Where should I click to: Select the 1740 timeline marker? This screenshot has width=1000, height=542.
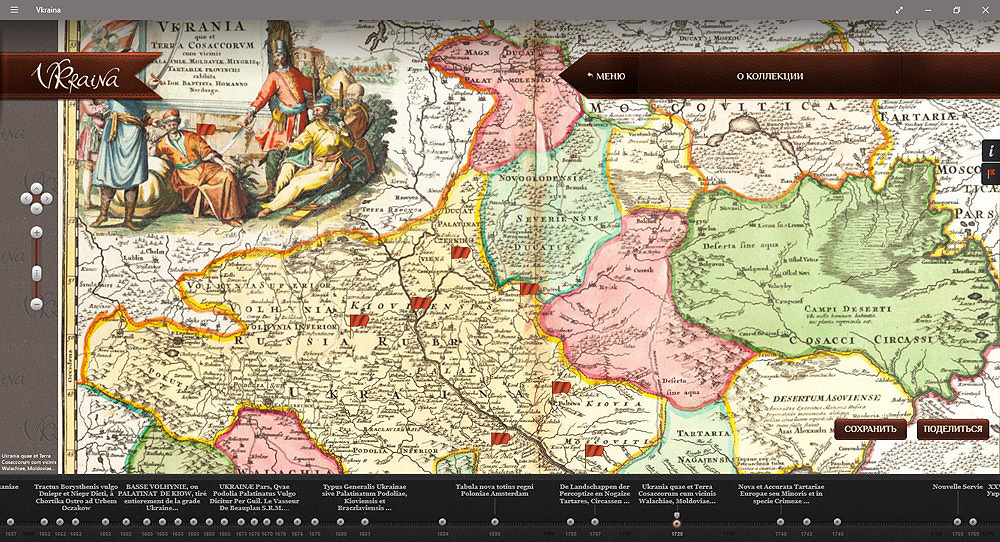(781, 522)
